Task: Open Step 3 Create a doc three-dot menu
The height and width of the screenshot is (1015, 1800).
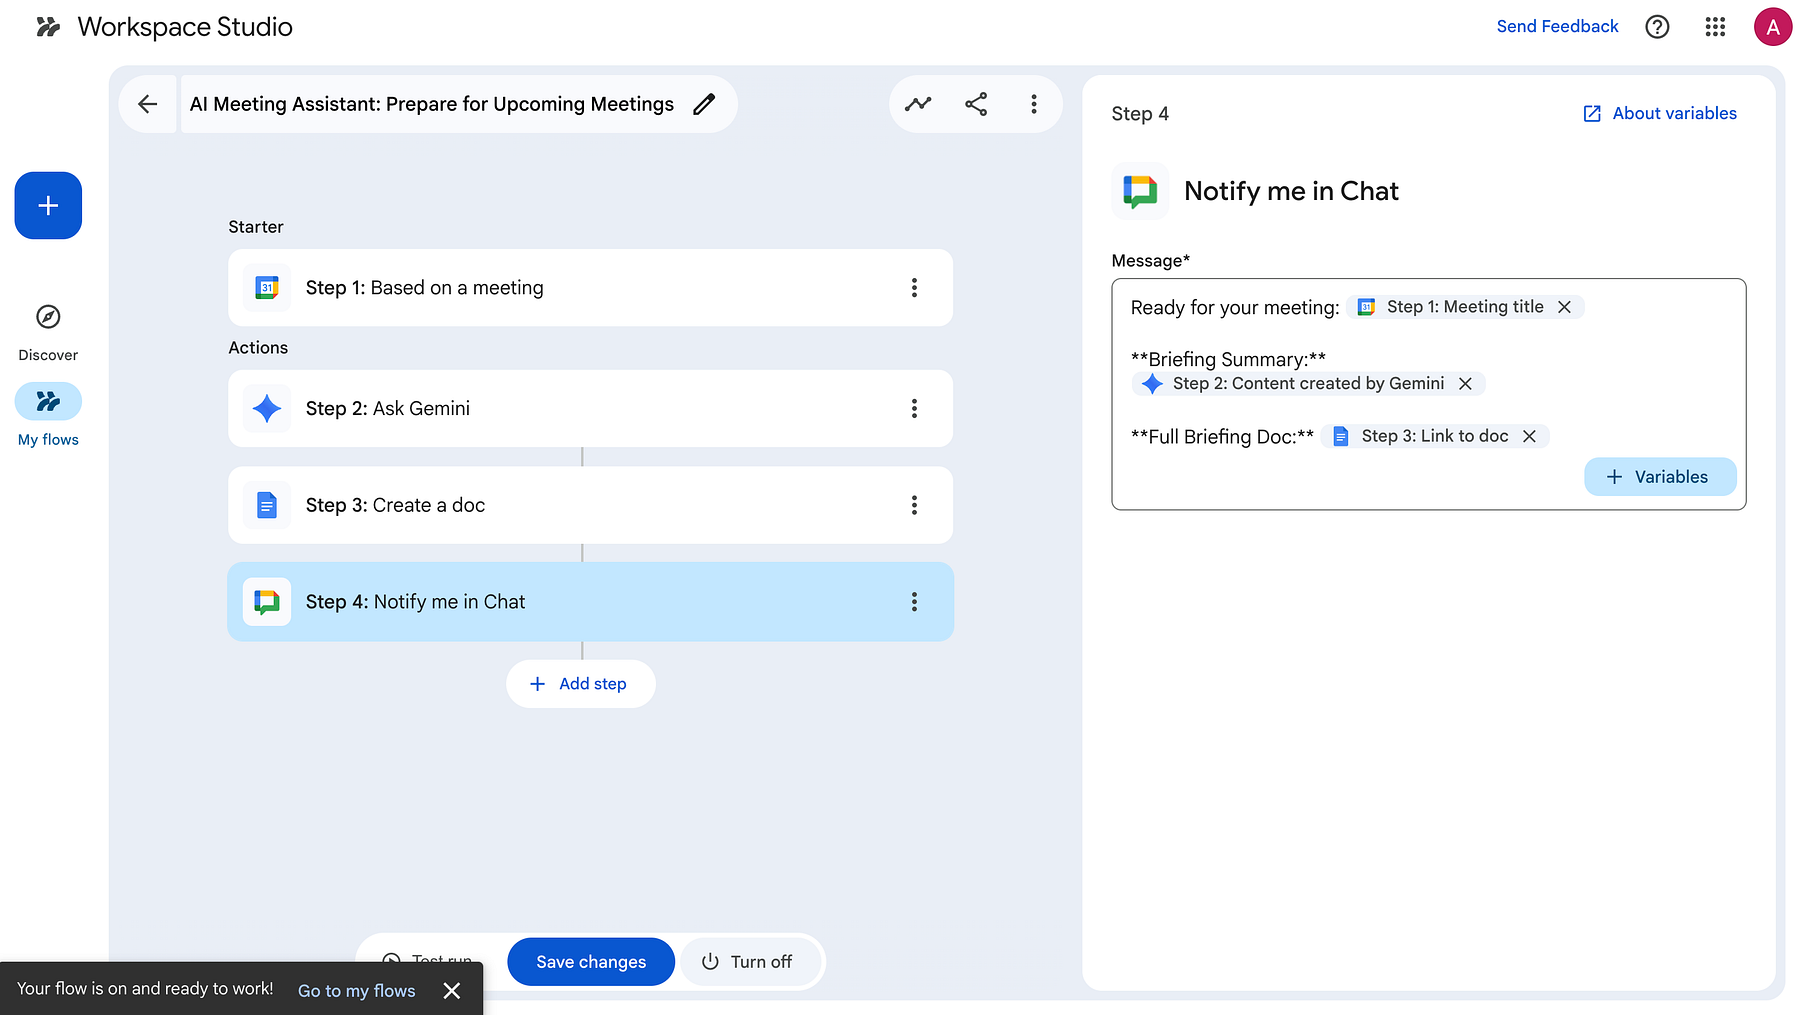Action: point(914,505)
